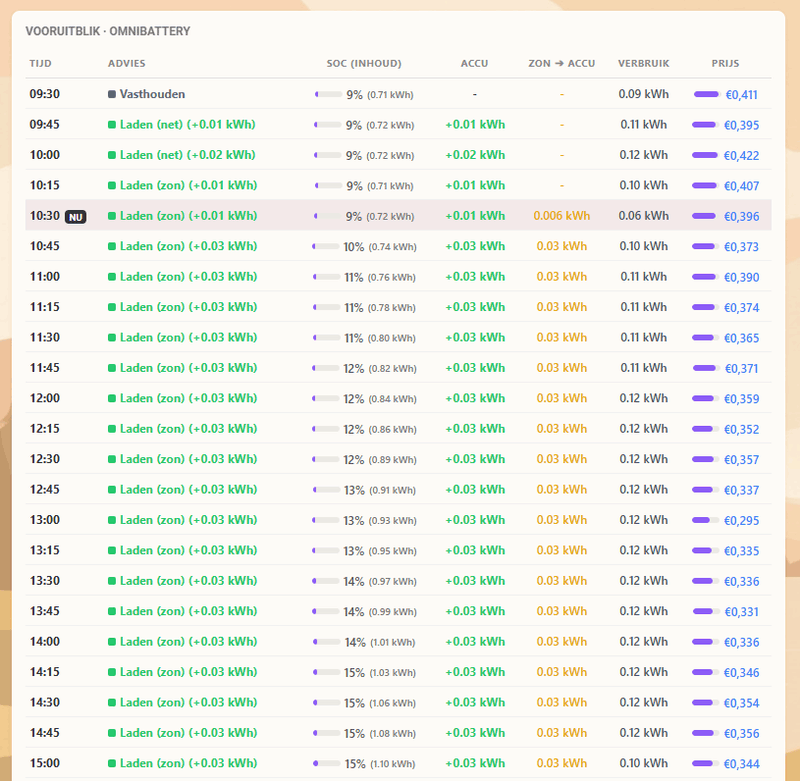The image size is (800, 781).
Task: Click price €0,331 at 13:45
Action: pyautogui.click(x=742, y=612)
